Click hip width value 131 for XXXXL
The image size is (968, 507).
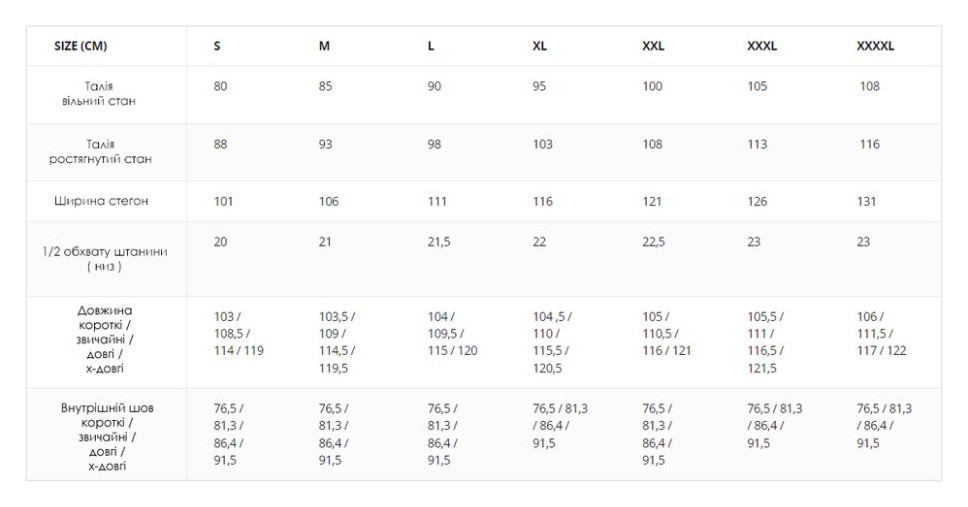pos(866,202)
